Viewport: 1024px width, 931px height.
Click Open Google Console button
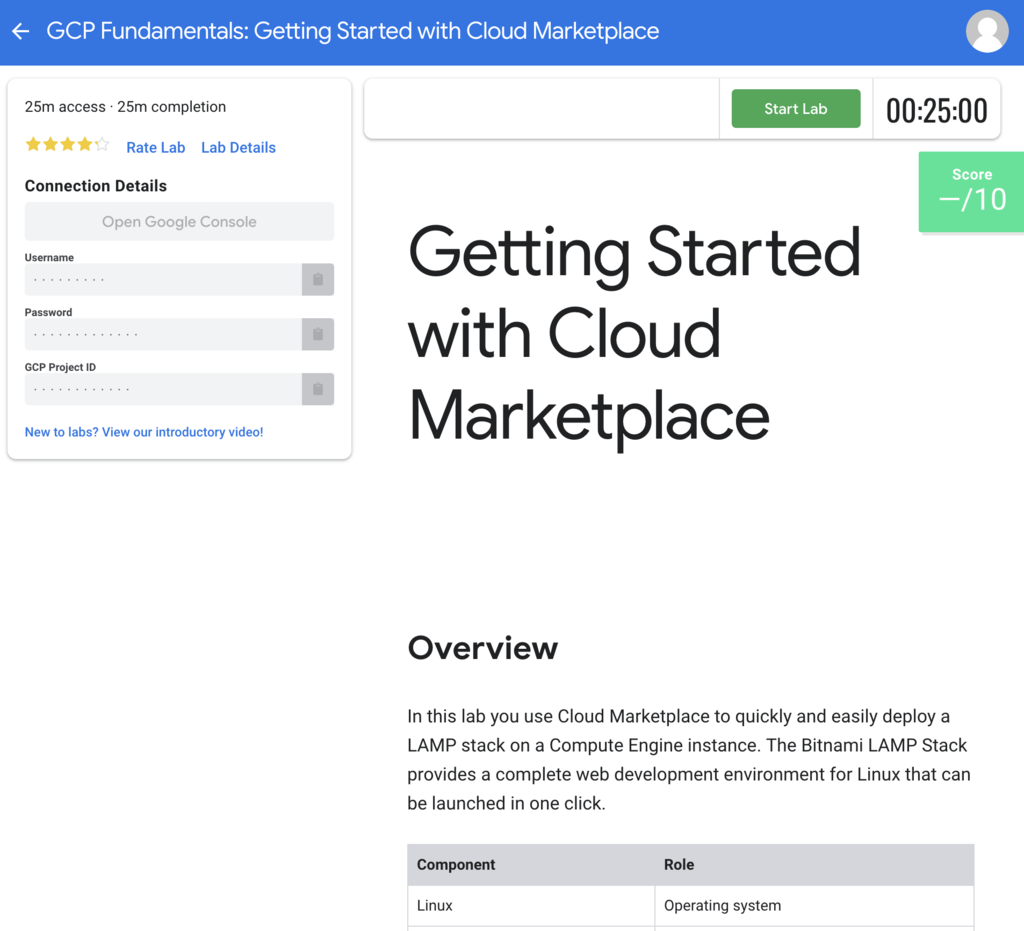pos(179,221)
